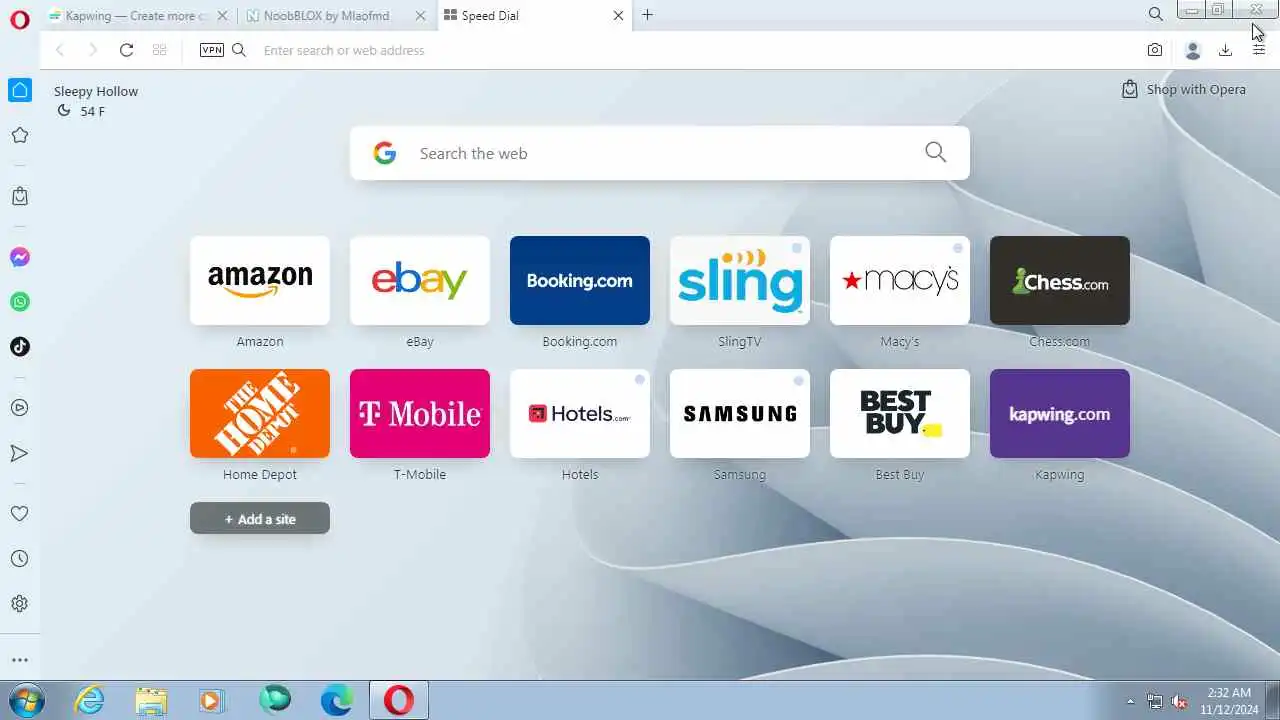Screen dimensions: 1280x720
Task: Open the taskbar clock showing 2:32 AM
Action: [1230, 700]
